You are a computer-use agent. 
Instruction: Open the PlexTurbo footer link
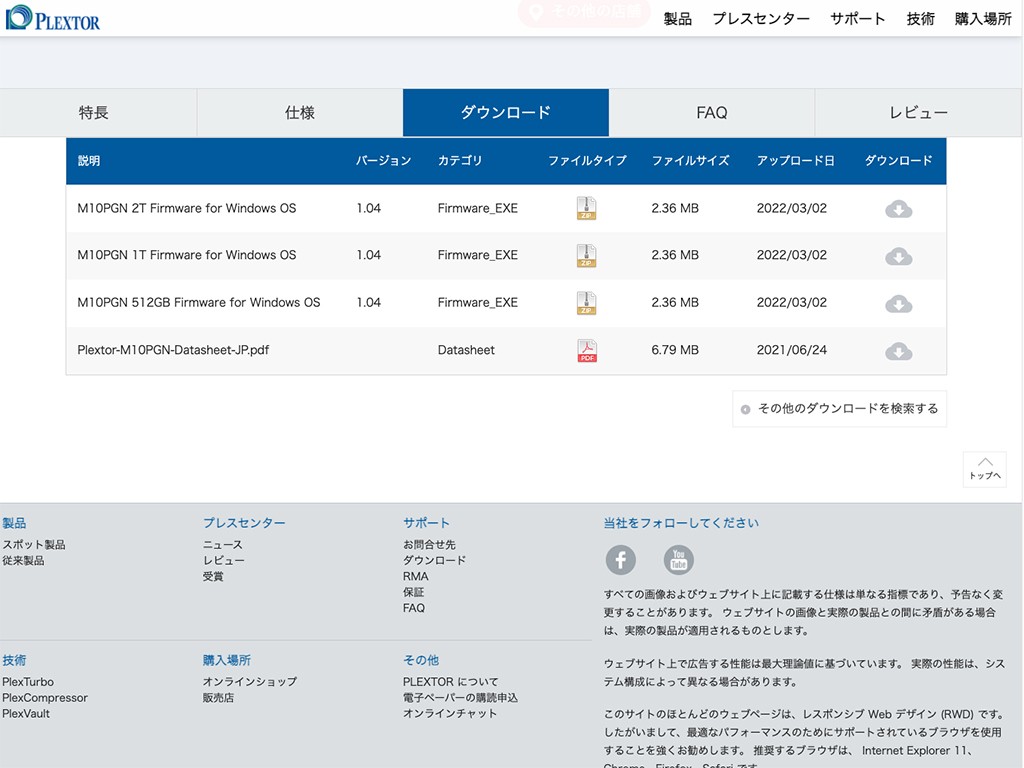[x=28, y=682]
